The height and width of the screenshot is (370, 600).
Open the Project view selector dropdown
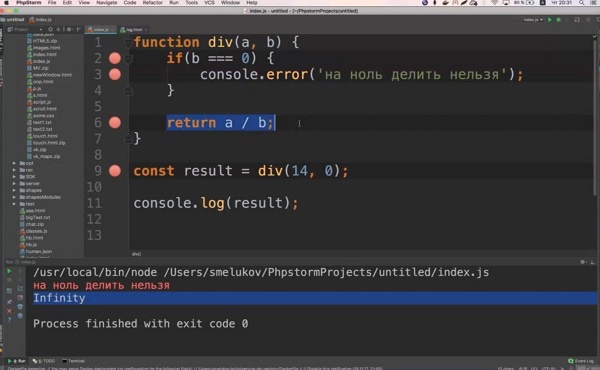[x=25, y=29]
